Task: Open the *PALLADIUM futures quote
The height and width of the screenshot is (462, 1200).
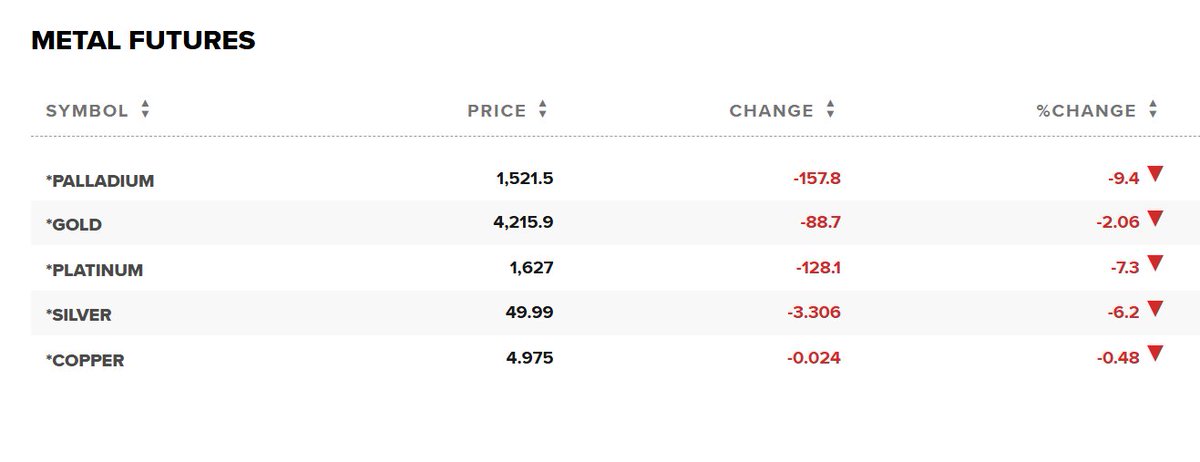Action: coord(100,181)
